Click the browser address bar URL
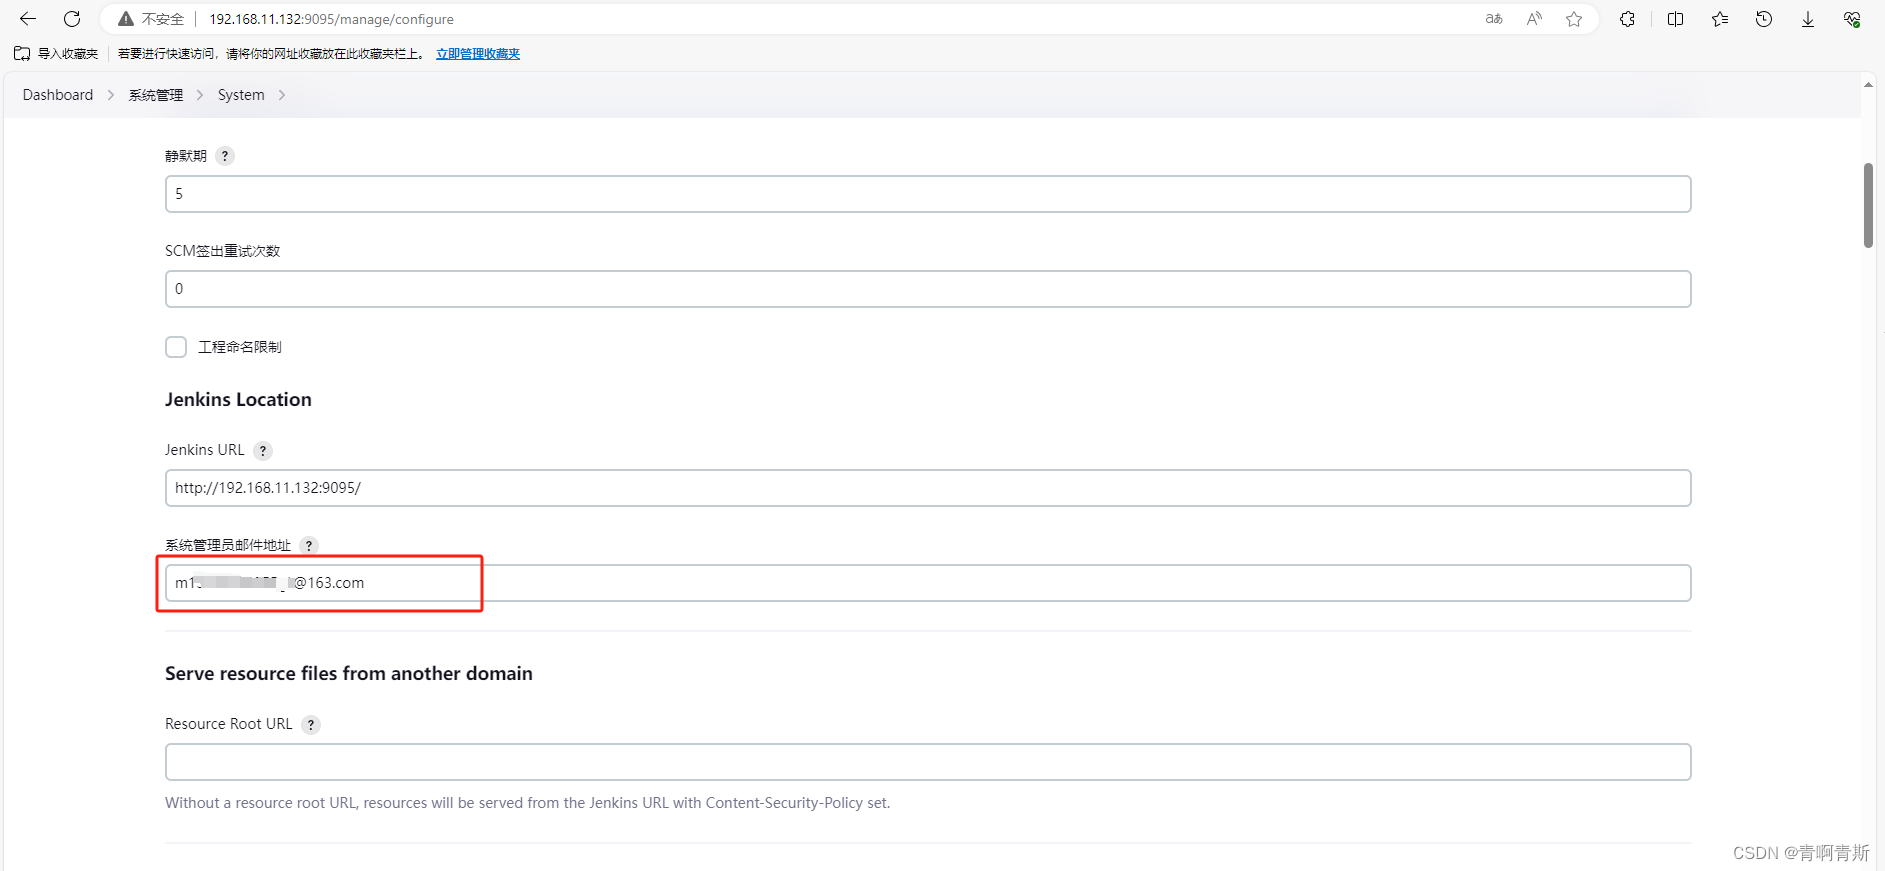 pyautogui.click(x=331, y=19)
